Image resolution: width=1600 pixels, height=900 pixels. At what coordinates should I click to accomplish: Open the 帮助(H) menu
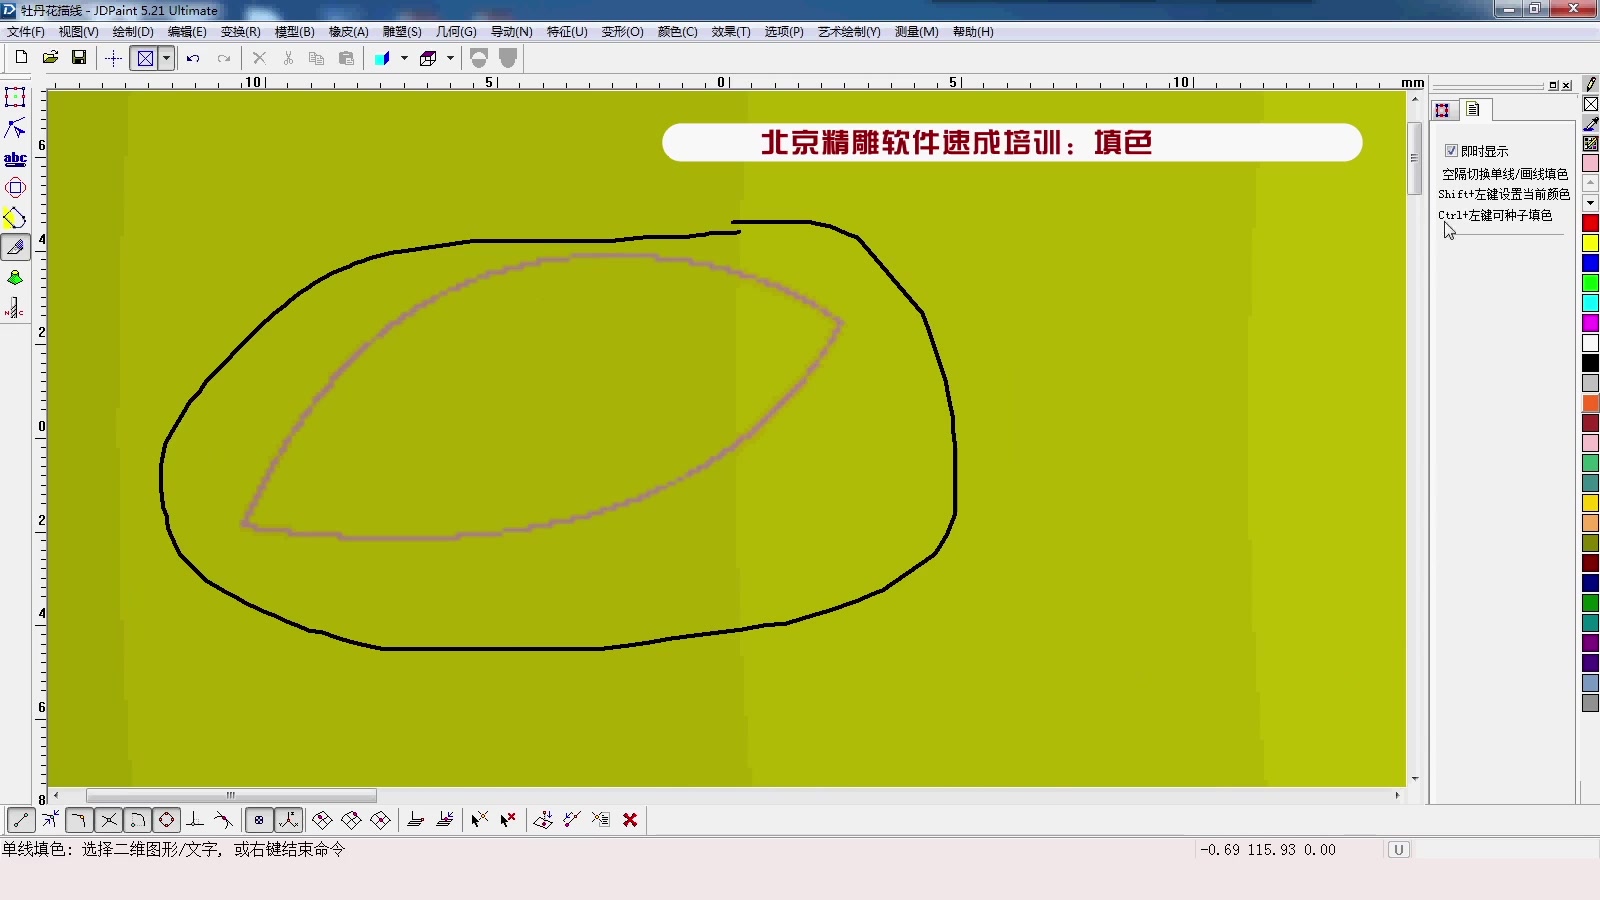tap(972, 31)
